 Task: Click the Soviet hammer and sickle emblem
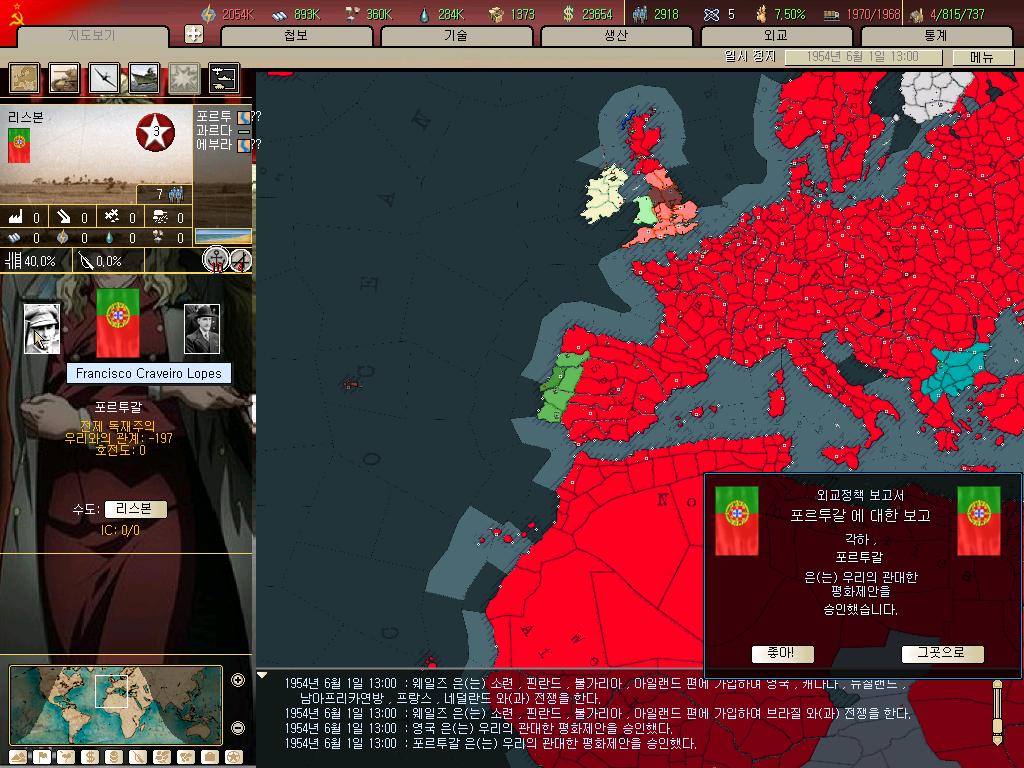(15, 14)
